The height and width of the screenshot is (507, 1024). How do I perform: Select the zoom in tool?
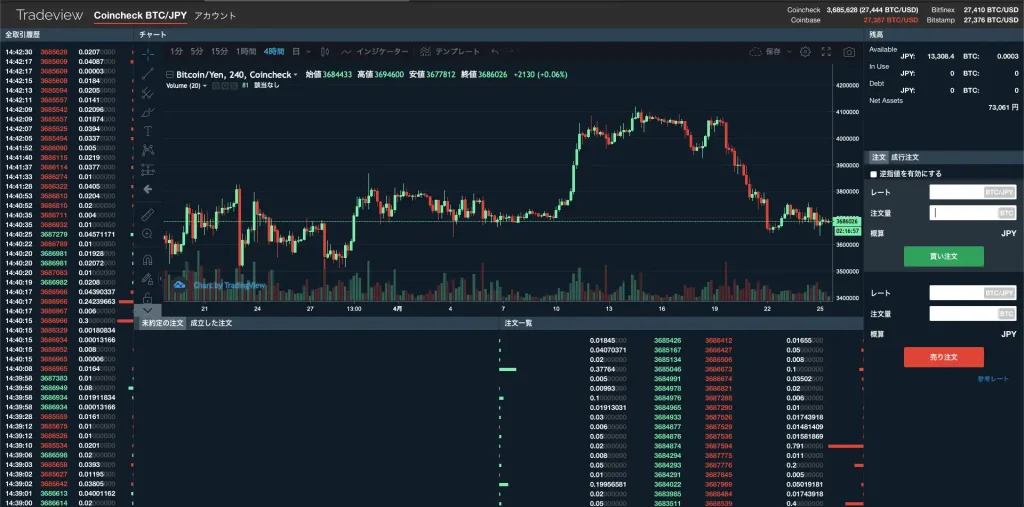tap(148, 233)
